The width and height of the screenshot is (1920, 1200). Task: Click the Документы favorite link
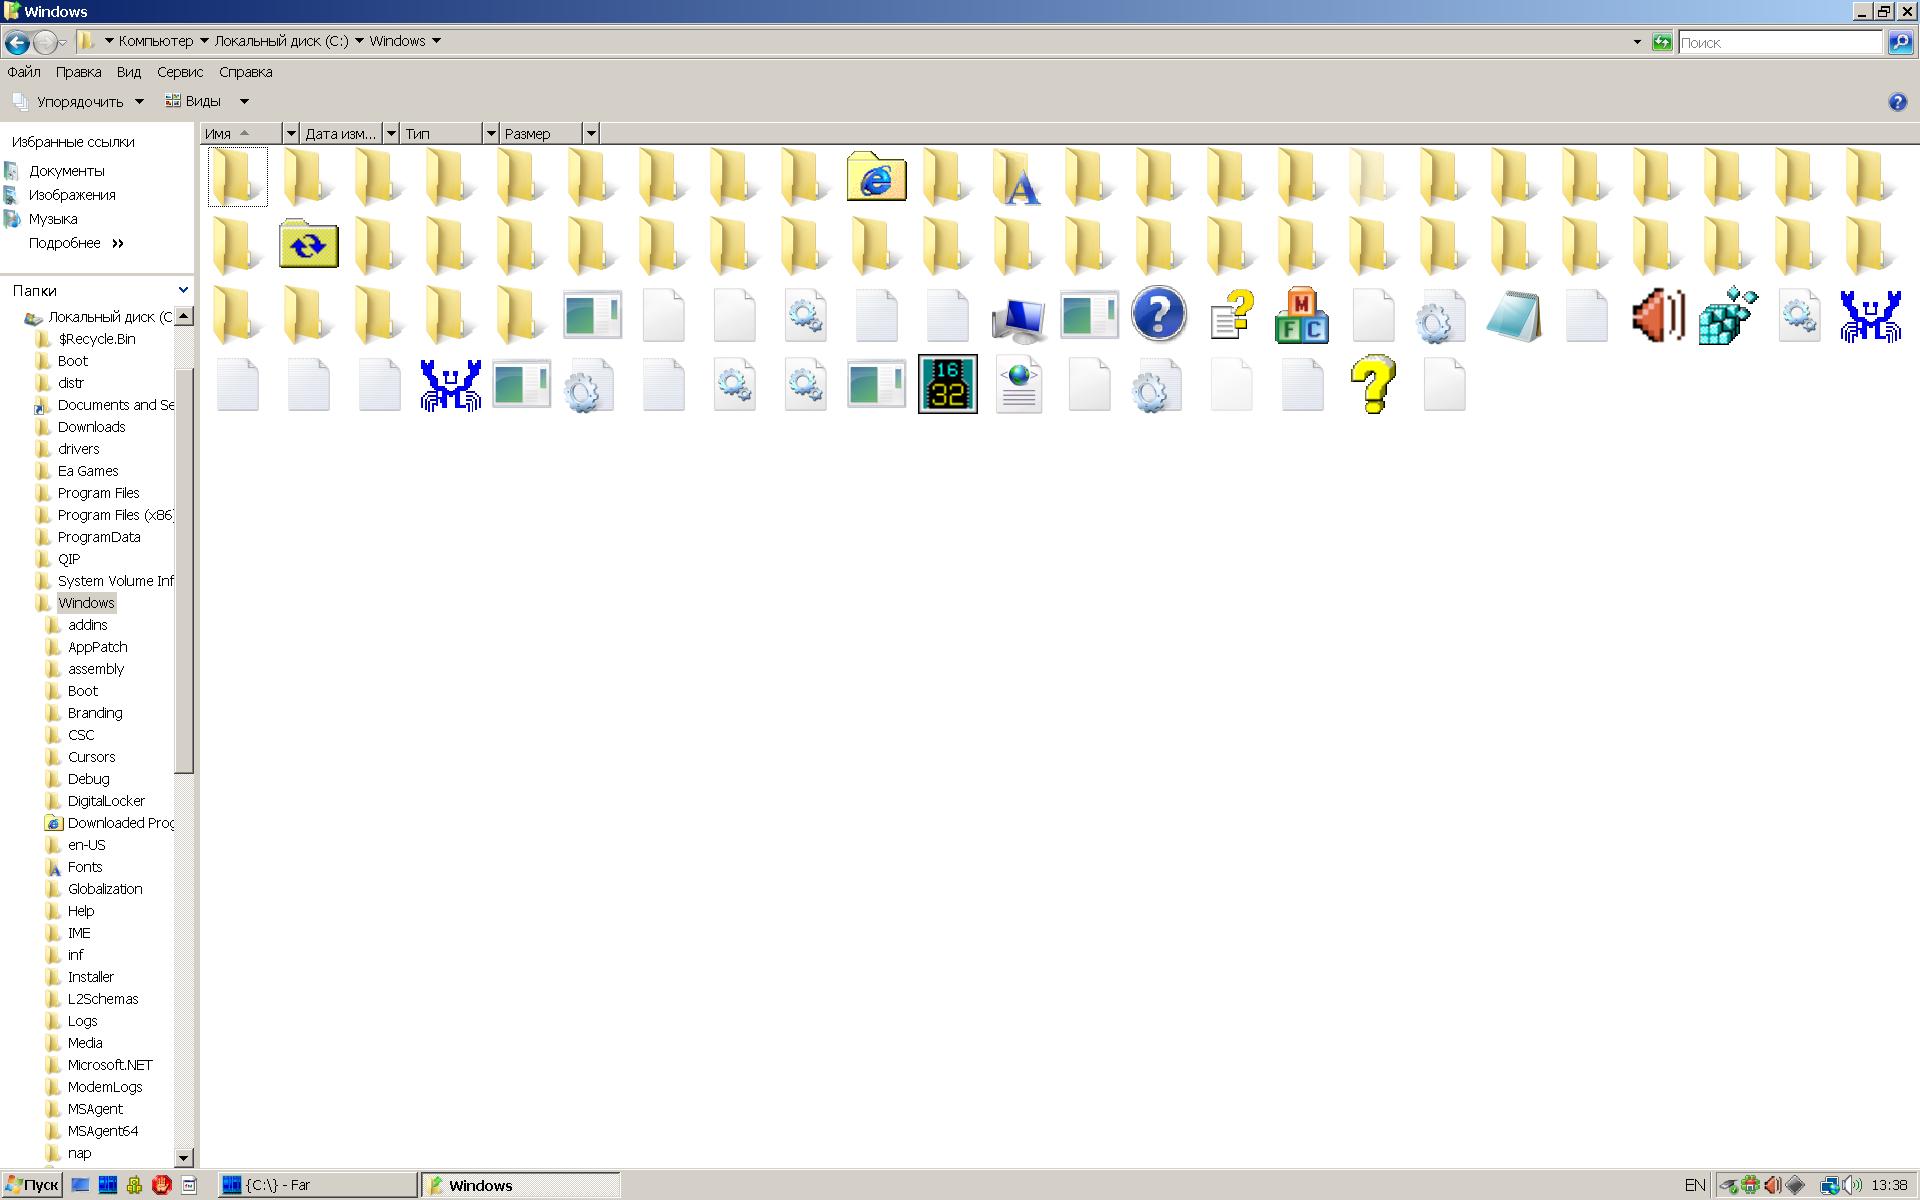coord(66,171)
